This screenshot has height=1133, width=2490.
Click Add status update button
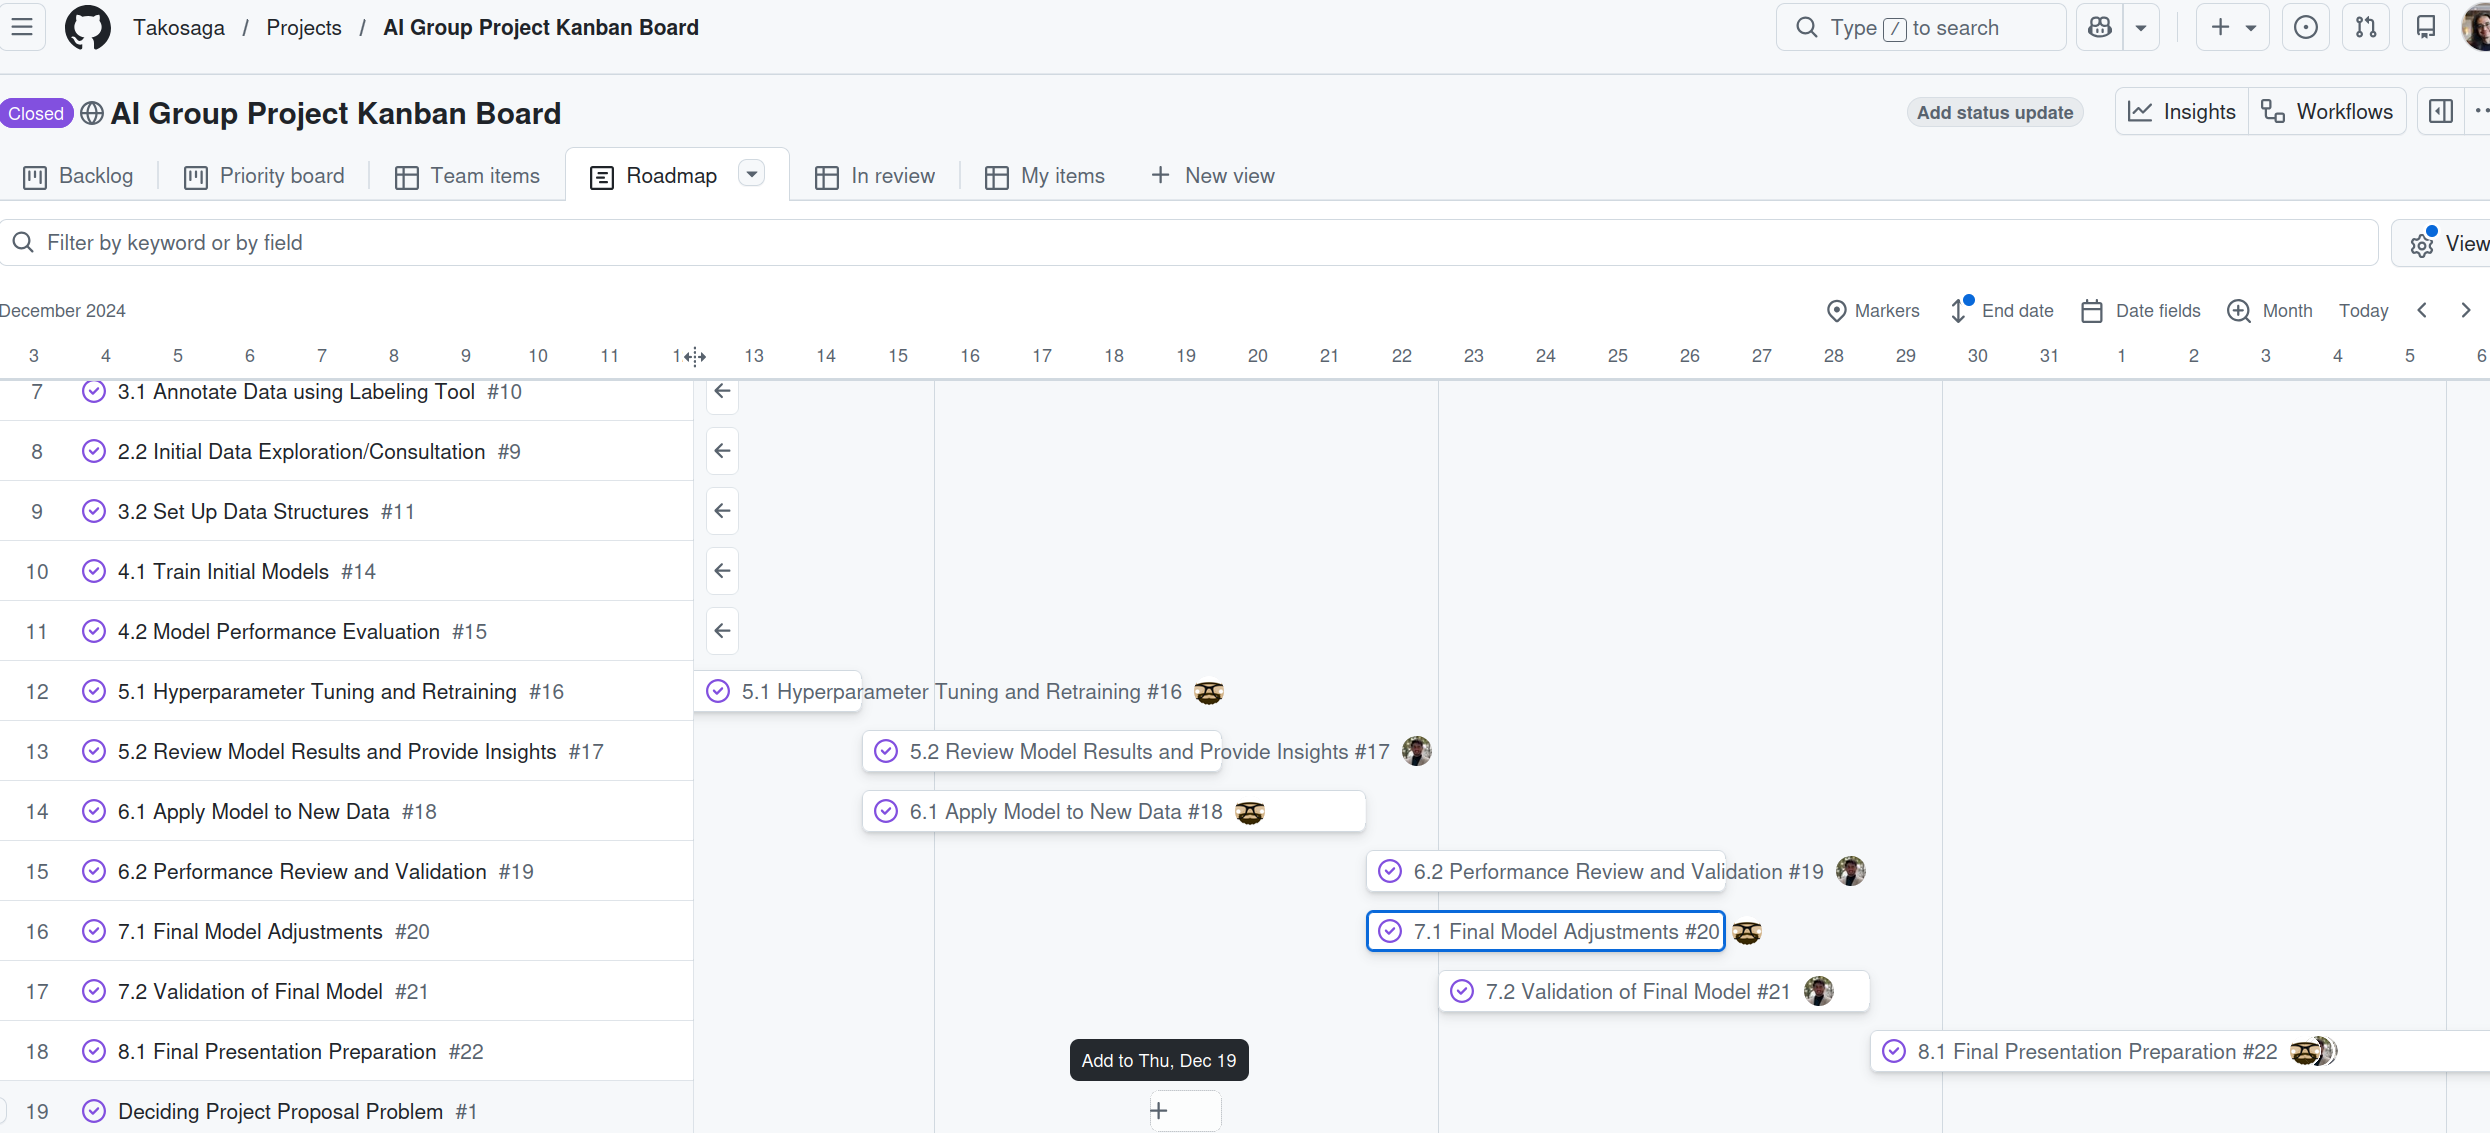coord(1995,113)
